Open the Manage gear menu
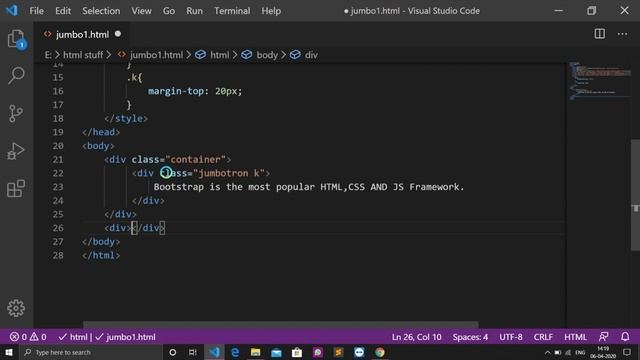This screenshot has width=640, height=360. pos(16,308)
